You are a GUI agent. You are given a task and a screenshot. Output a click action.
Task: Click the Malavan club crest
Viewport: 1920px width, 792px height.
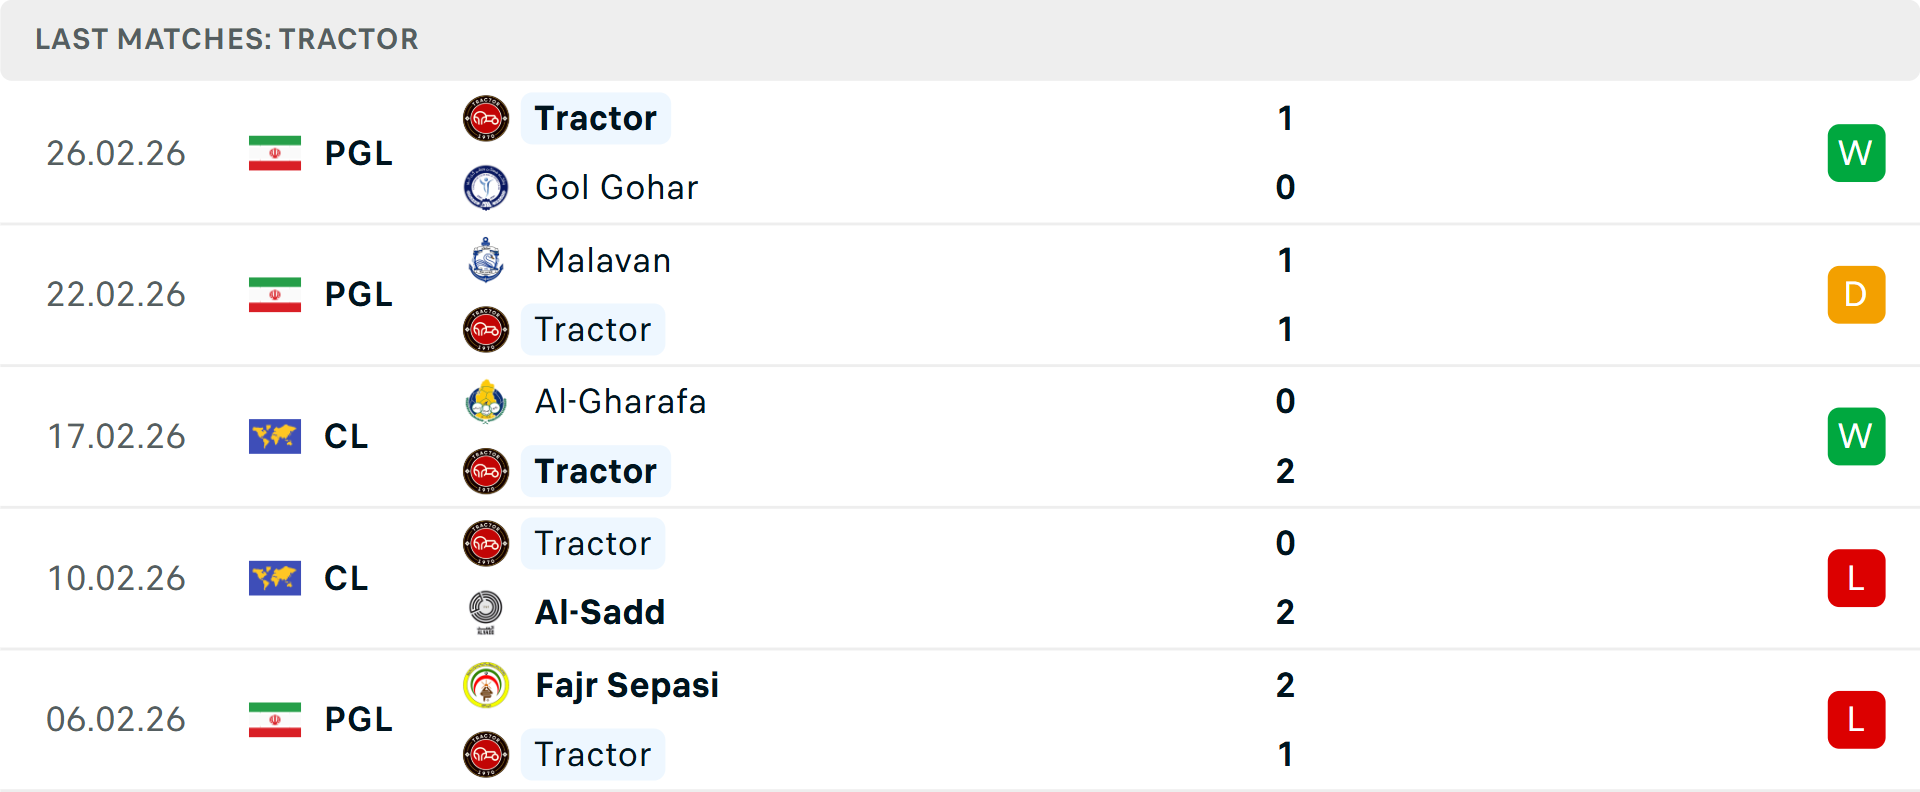pos(486,260)
